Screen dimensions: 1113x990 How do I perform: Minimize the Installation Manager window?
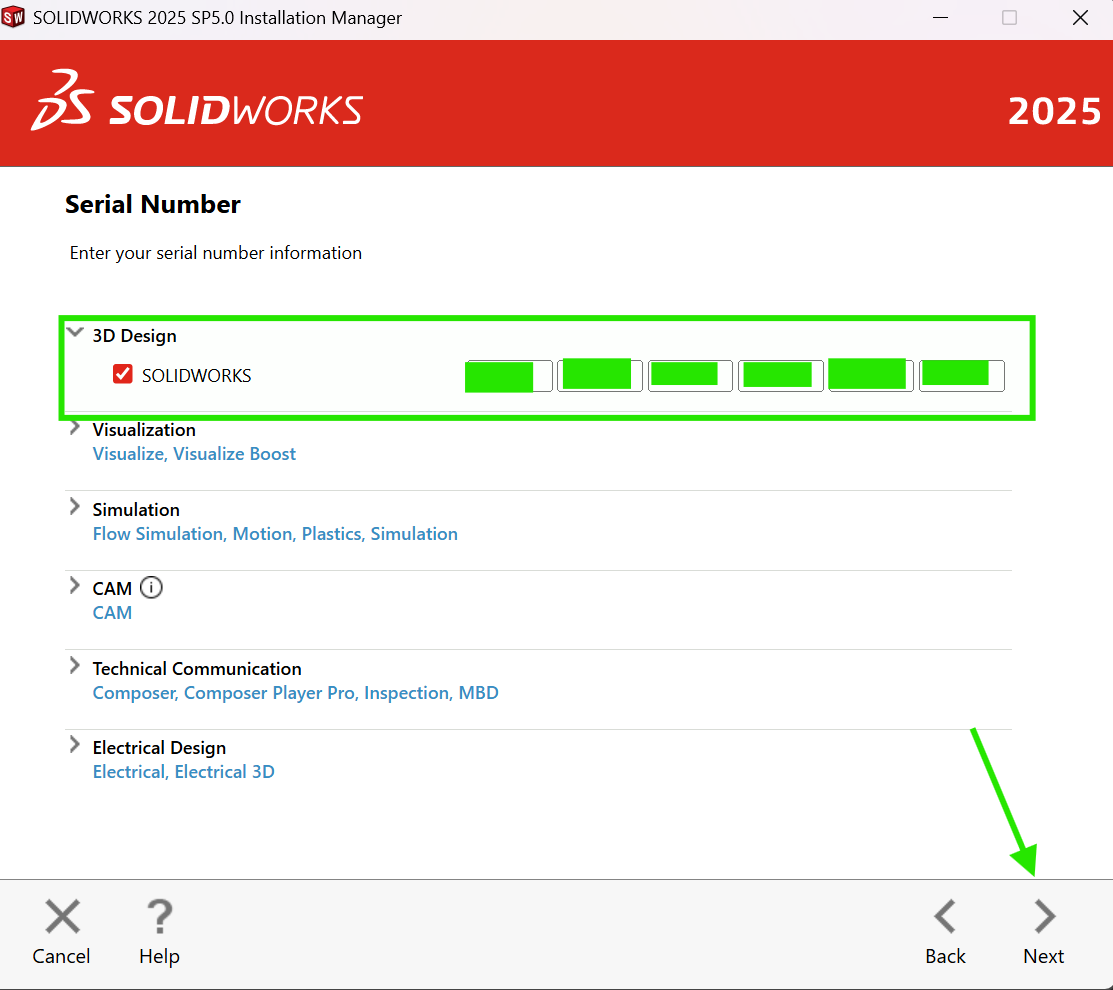click(x=941, y=18)
